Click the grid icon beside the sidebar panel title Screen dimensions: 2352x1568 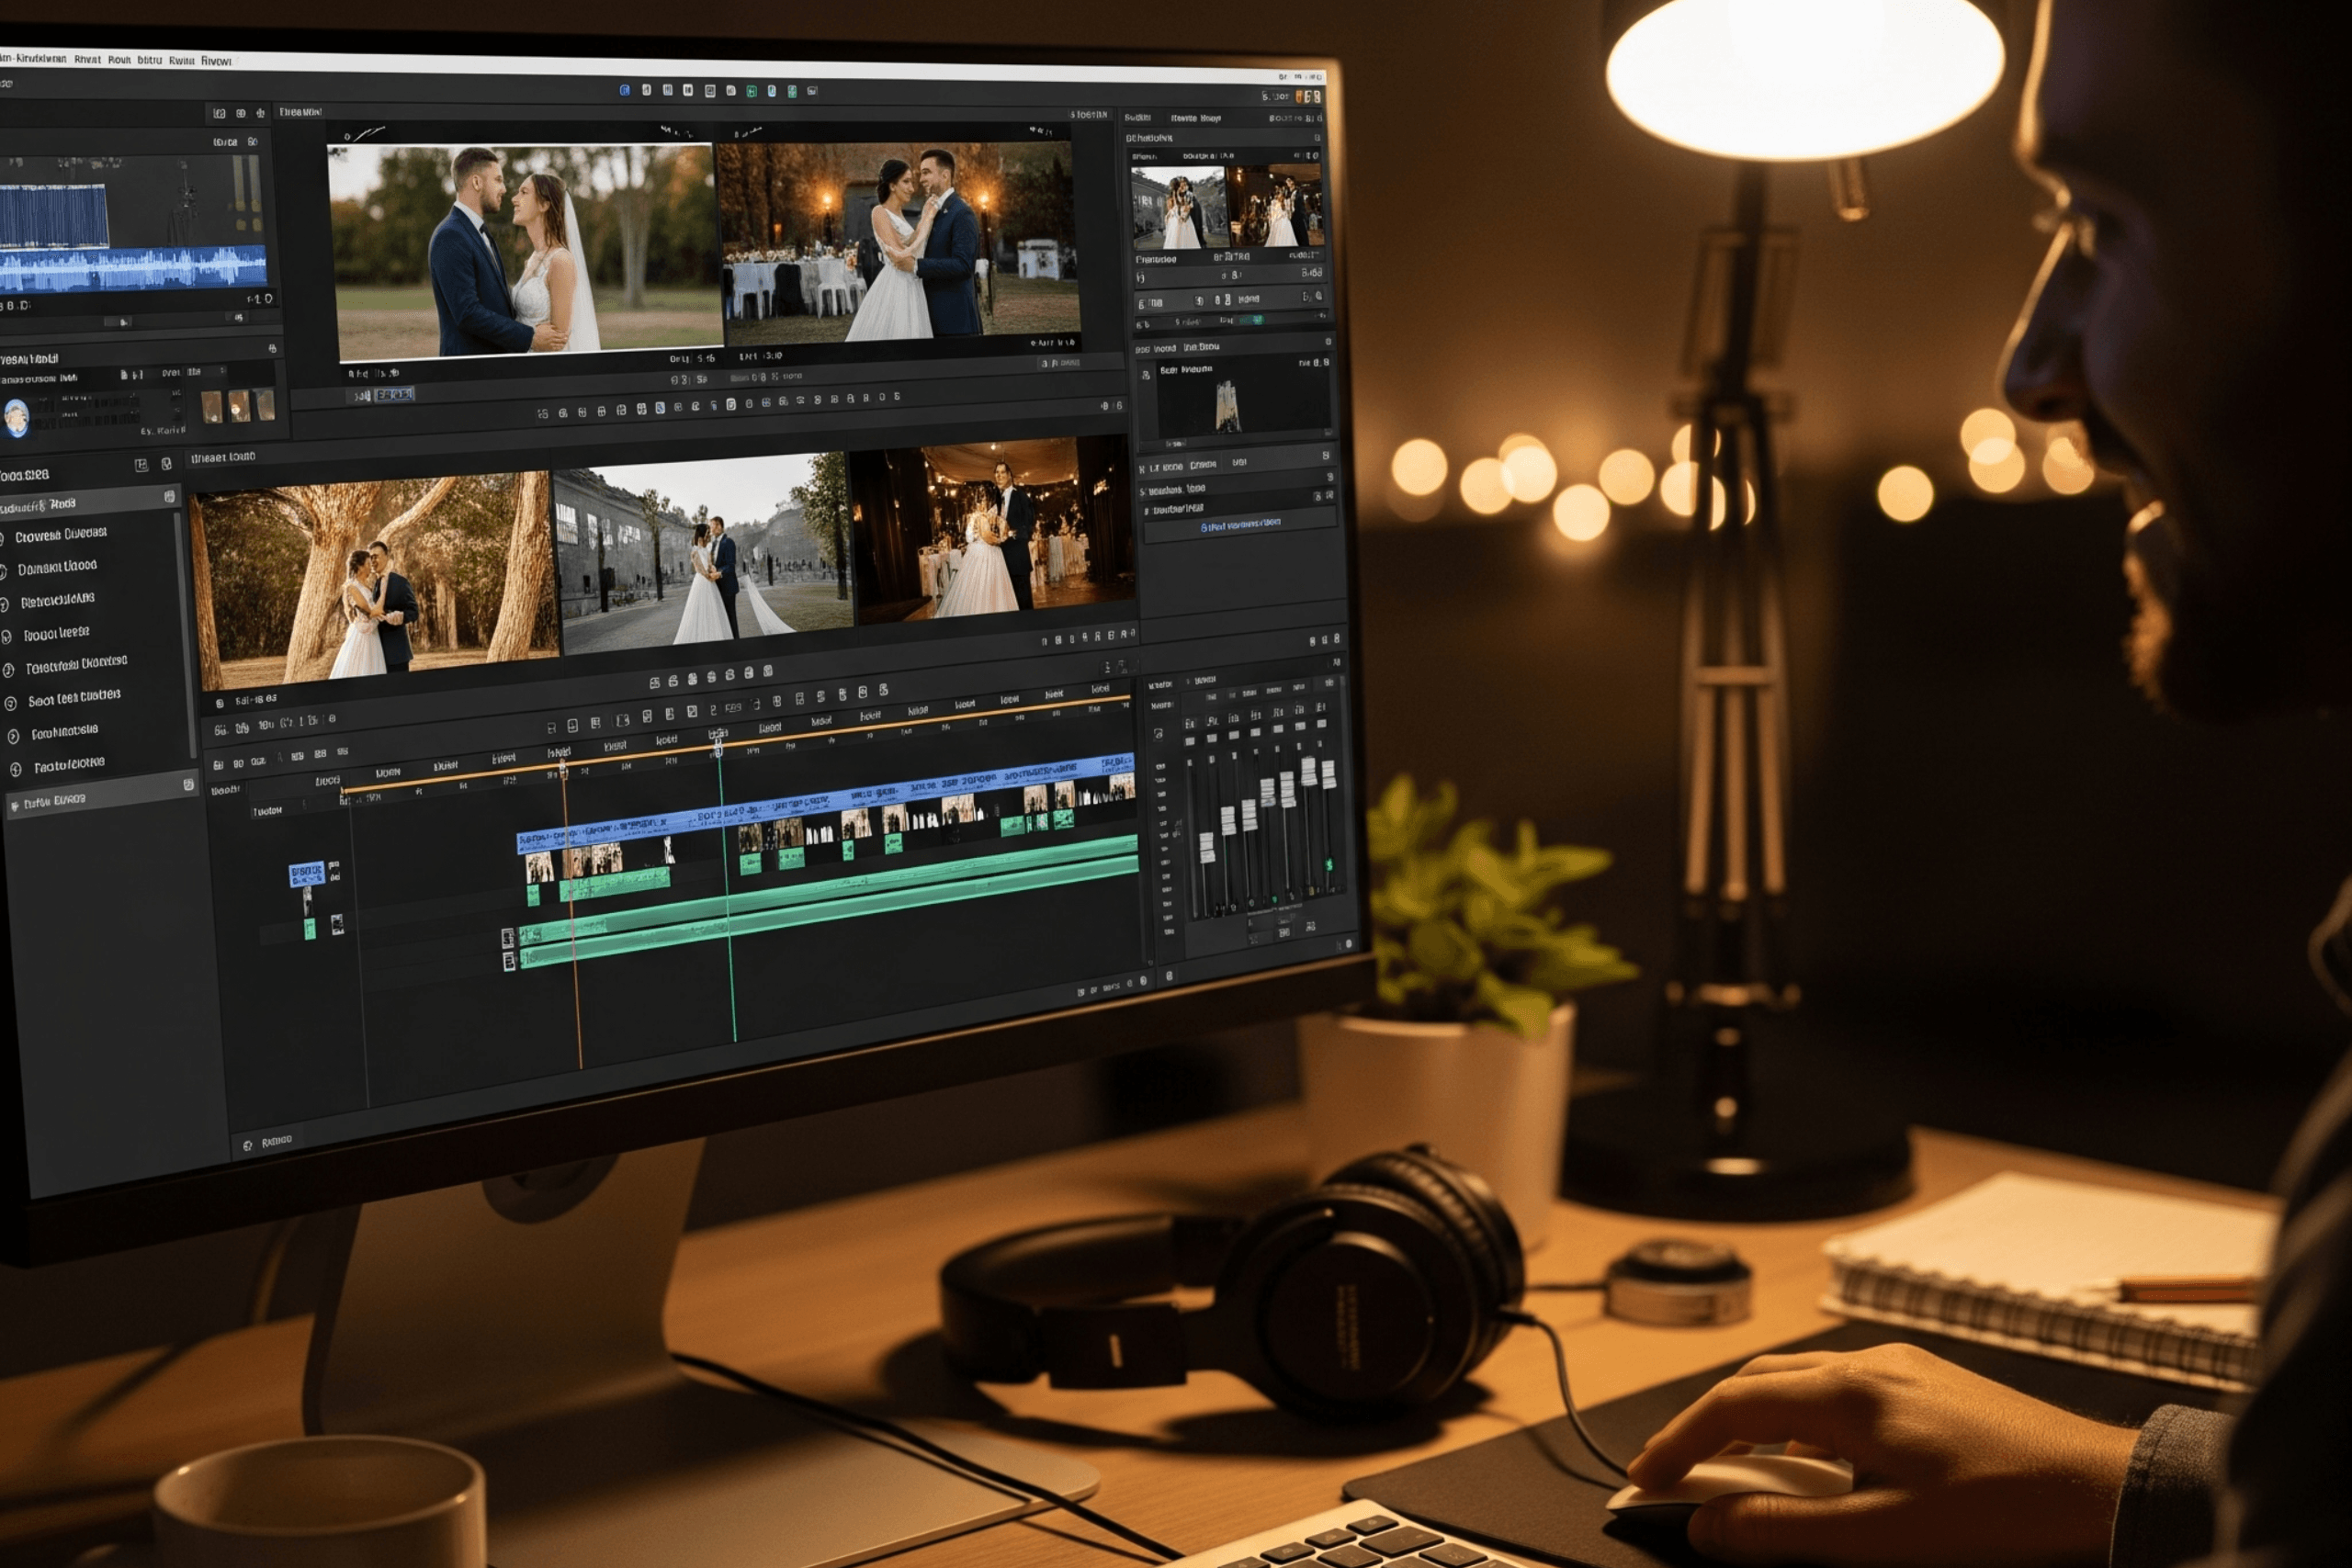(141, 465)
